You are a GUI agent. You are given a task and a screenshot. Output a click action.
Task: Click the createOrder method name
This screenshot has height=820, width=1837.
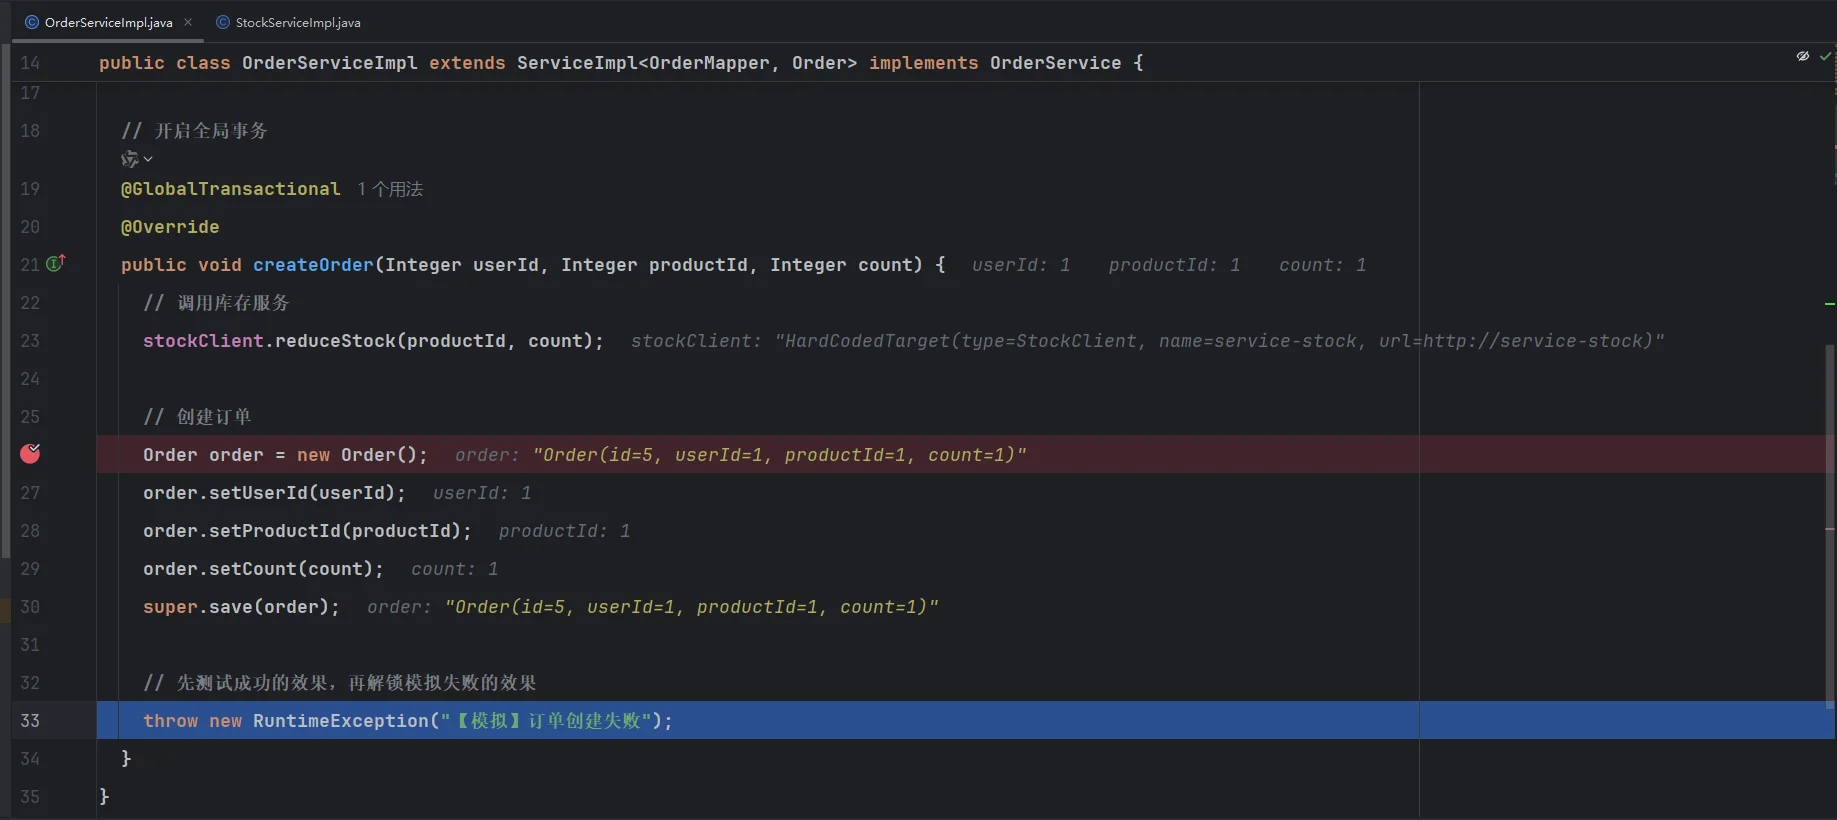click(313, 265)
